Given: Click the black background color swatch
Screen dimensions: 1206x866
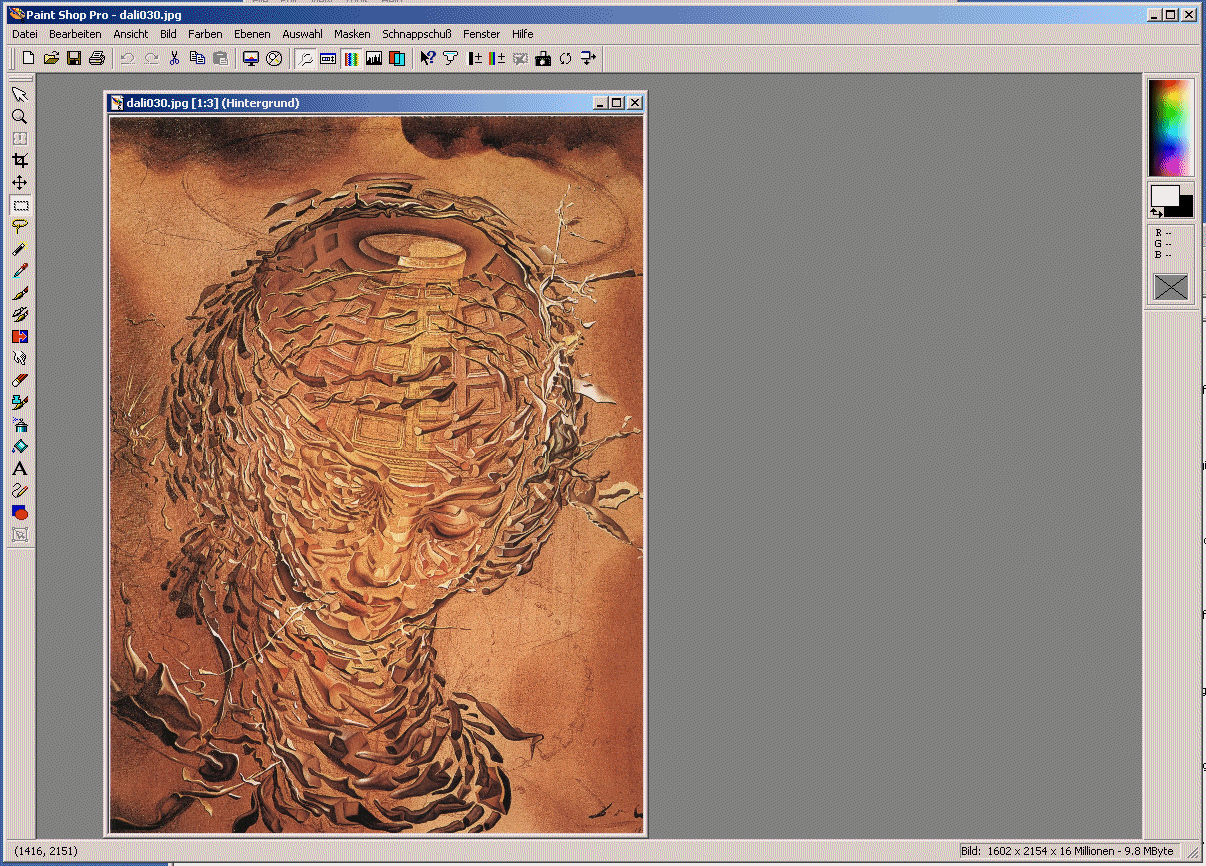Looking at the screenshot, I should pos(1186,208).
